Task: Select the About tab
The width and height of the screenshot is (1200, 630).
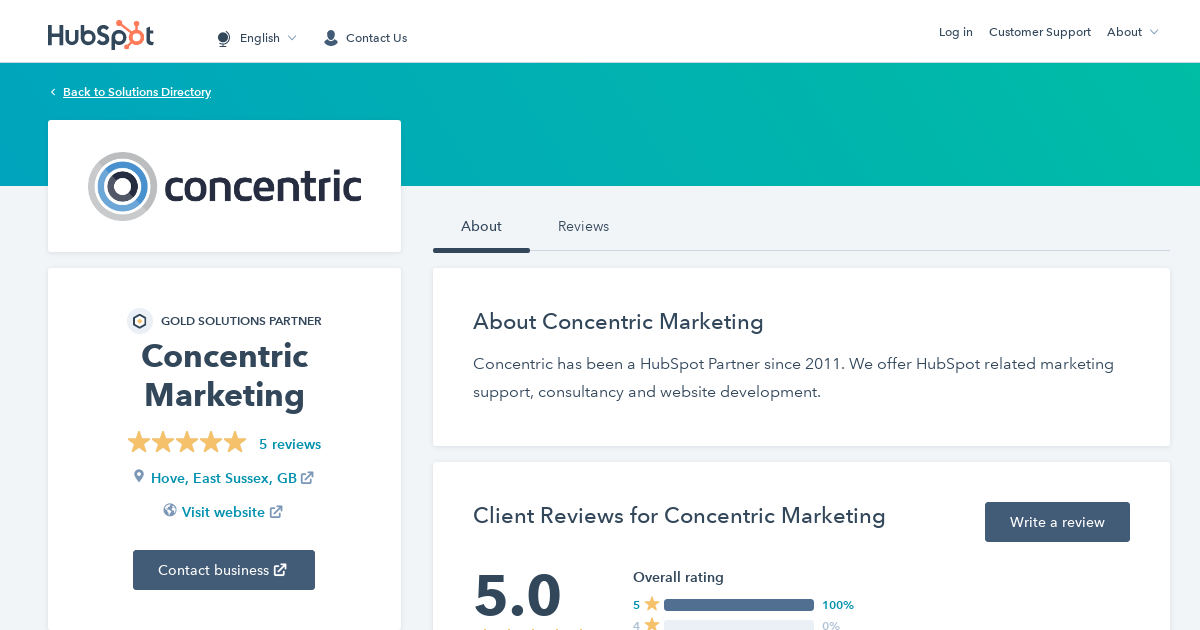Action: [x=481, y=226]
